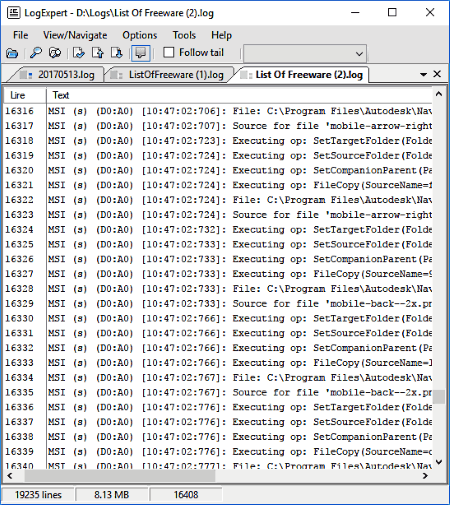The width and height of the screenshot is (450, 505).
Task: Click the vertical scrollbar thumb
Action: point(439,397)
